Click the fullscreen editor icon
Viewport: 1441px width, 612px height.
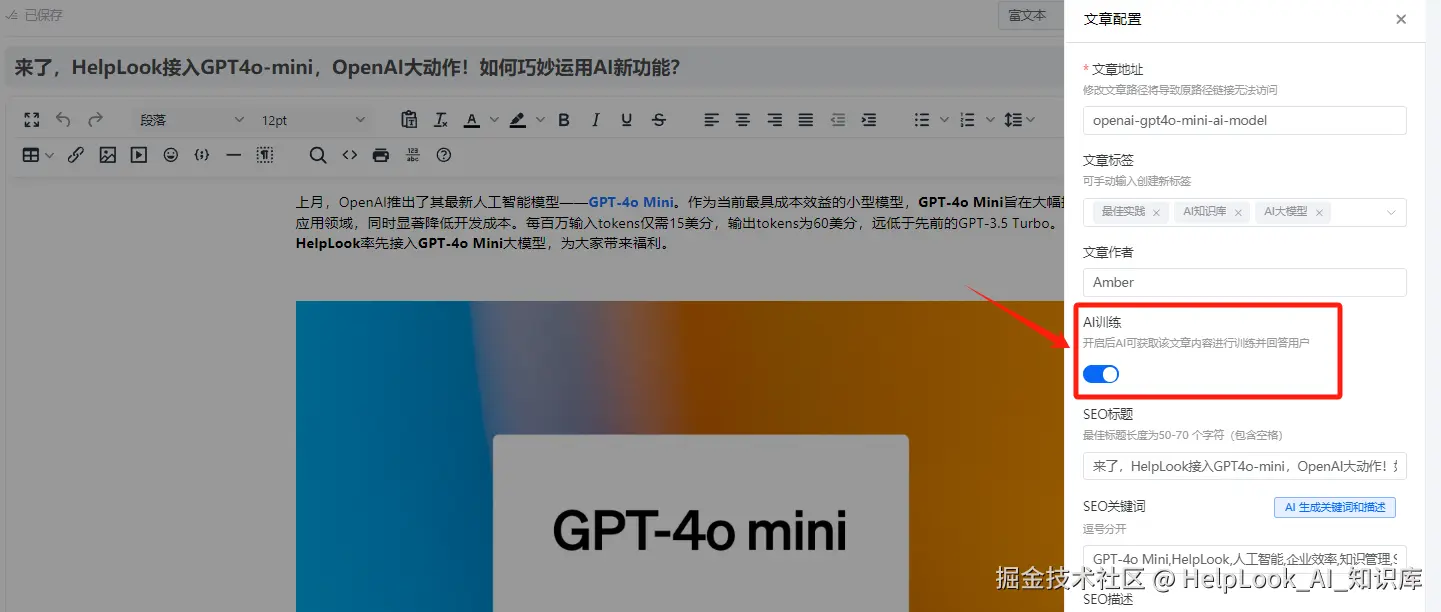click(32, 120)
